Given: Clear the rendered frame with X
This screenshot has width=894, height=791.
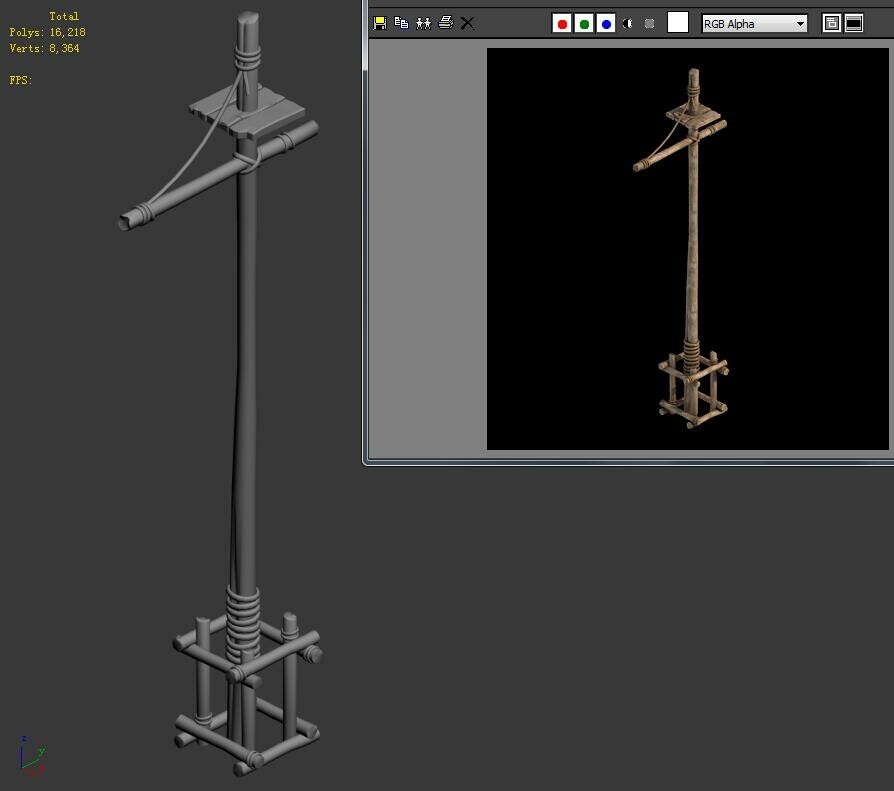Looking at the screenshot, I should pyautogui.click(x=467, y=23).
